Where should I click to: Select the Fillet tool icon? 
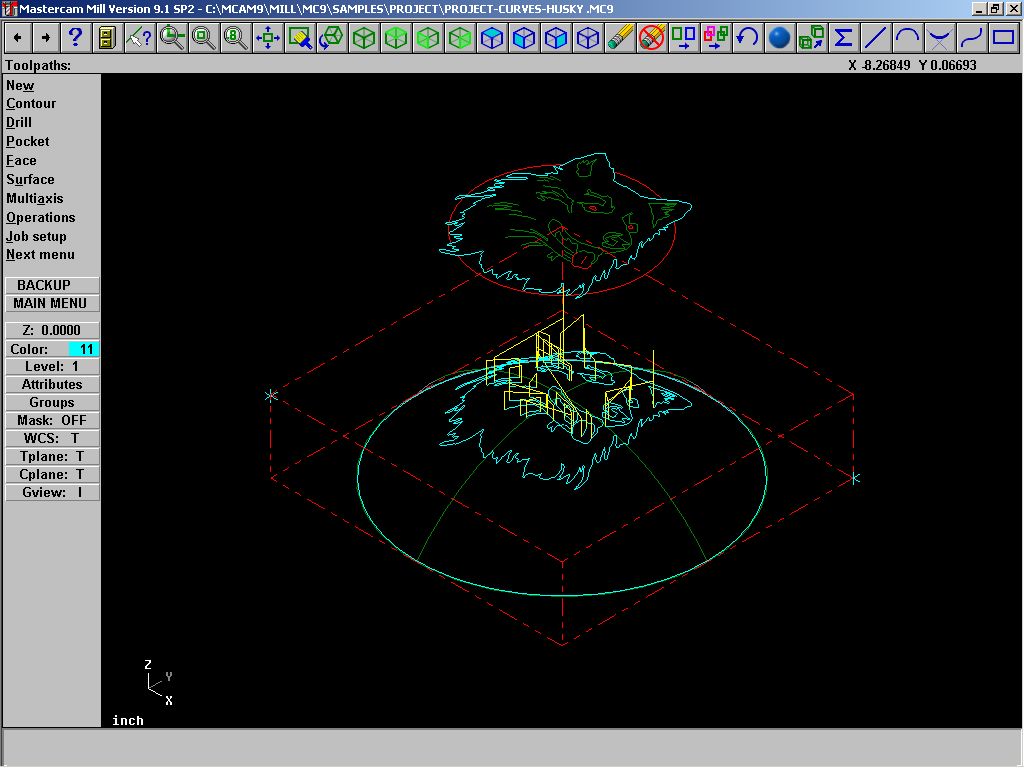[940, 38]
